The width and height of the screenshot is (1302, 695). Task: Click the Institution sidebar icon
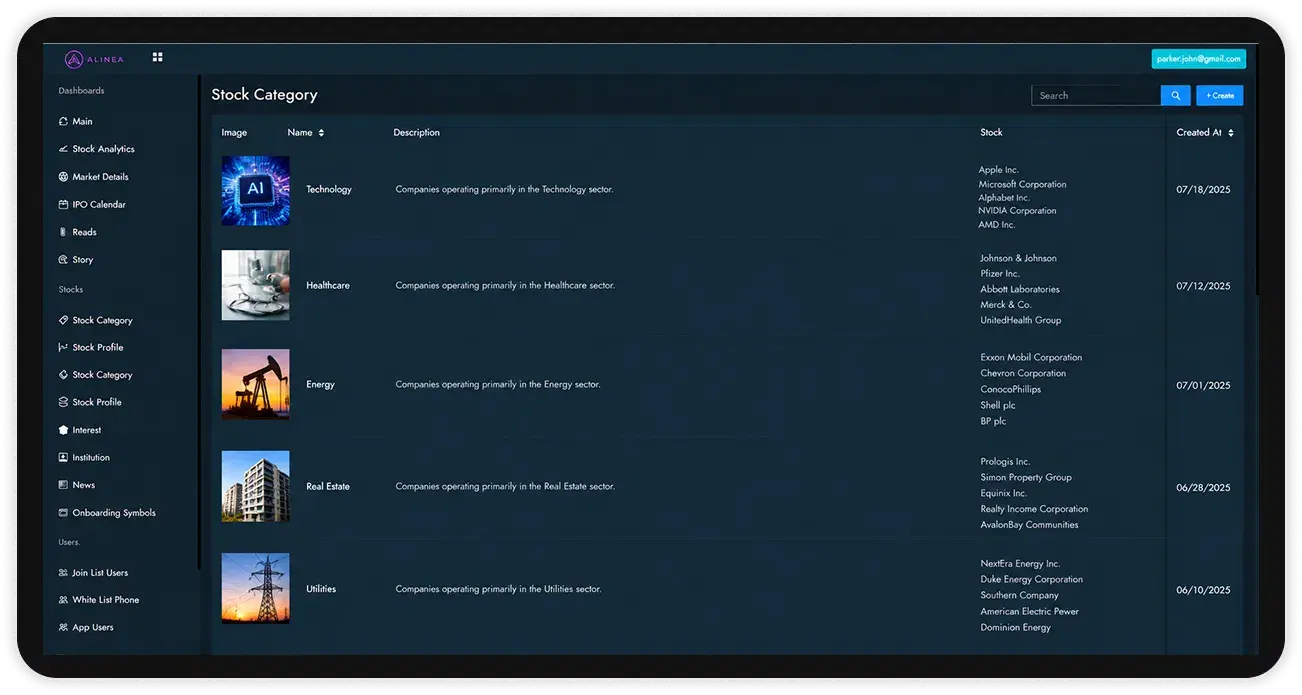tap(64, 457)
